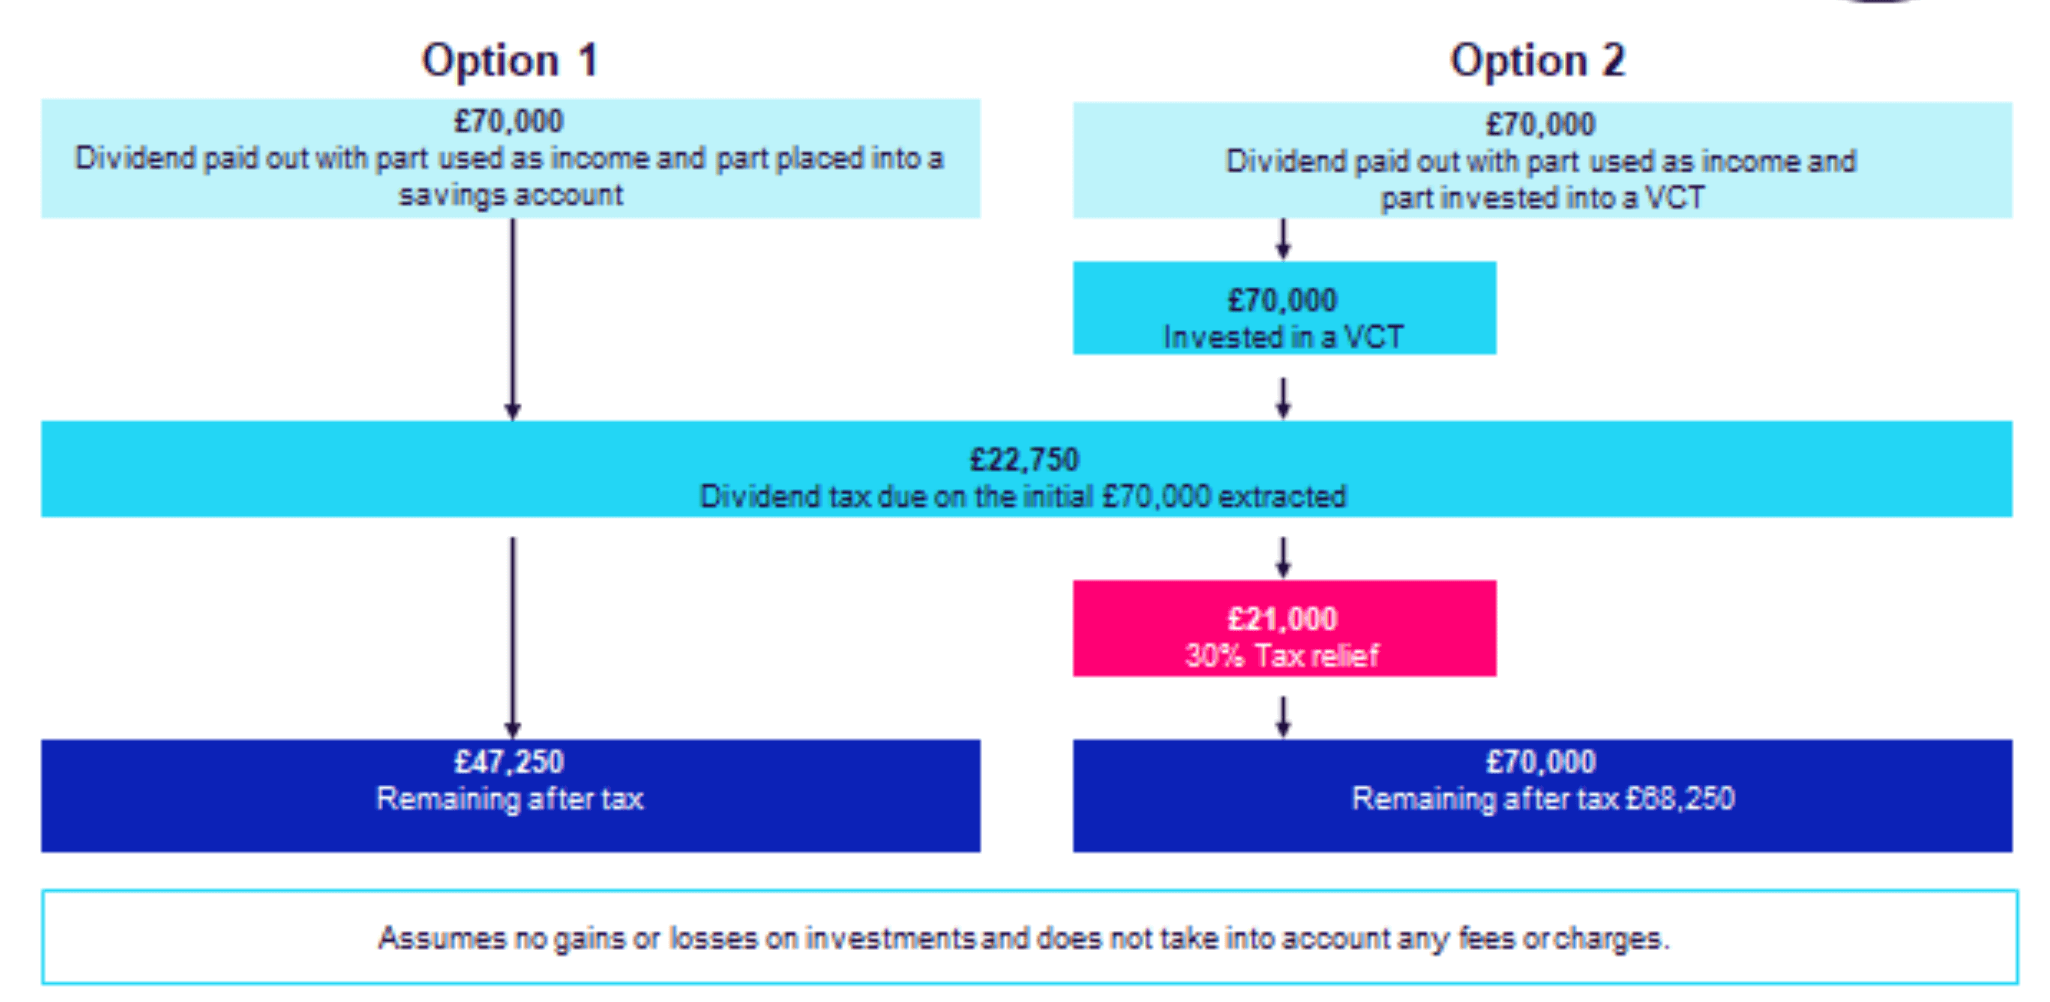Click arrow pointing down to Tax relief box
The image size is (2050, 1002).
click(1284, 557)
